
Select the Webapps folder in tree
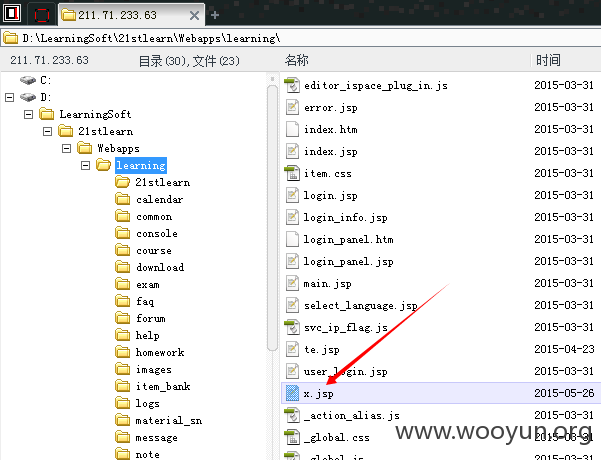118,148
